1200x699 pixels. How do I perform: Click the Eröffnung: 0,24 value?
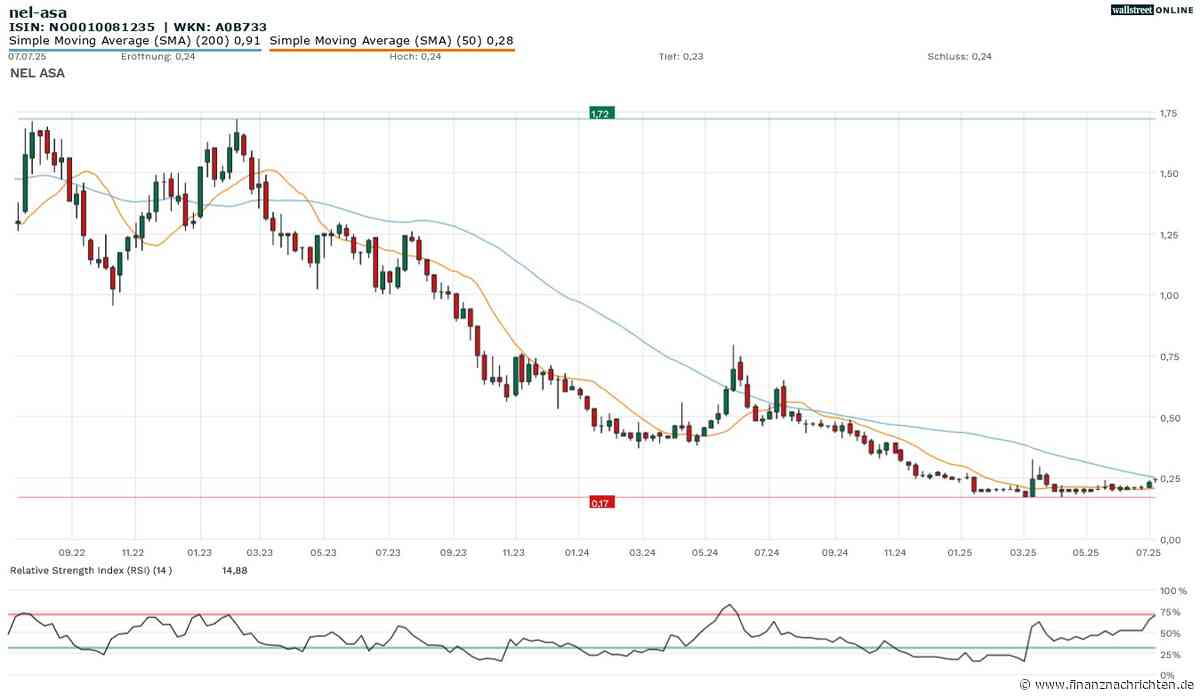click(x=158, y=57)
